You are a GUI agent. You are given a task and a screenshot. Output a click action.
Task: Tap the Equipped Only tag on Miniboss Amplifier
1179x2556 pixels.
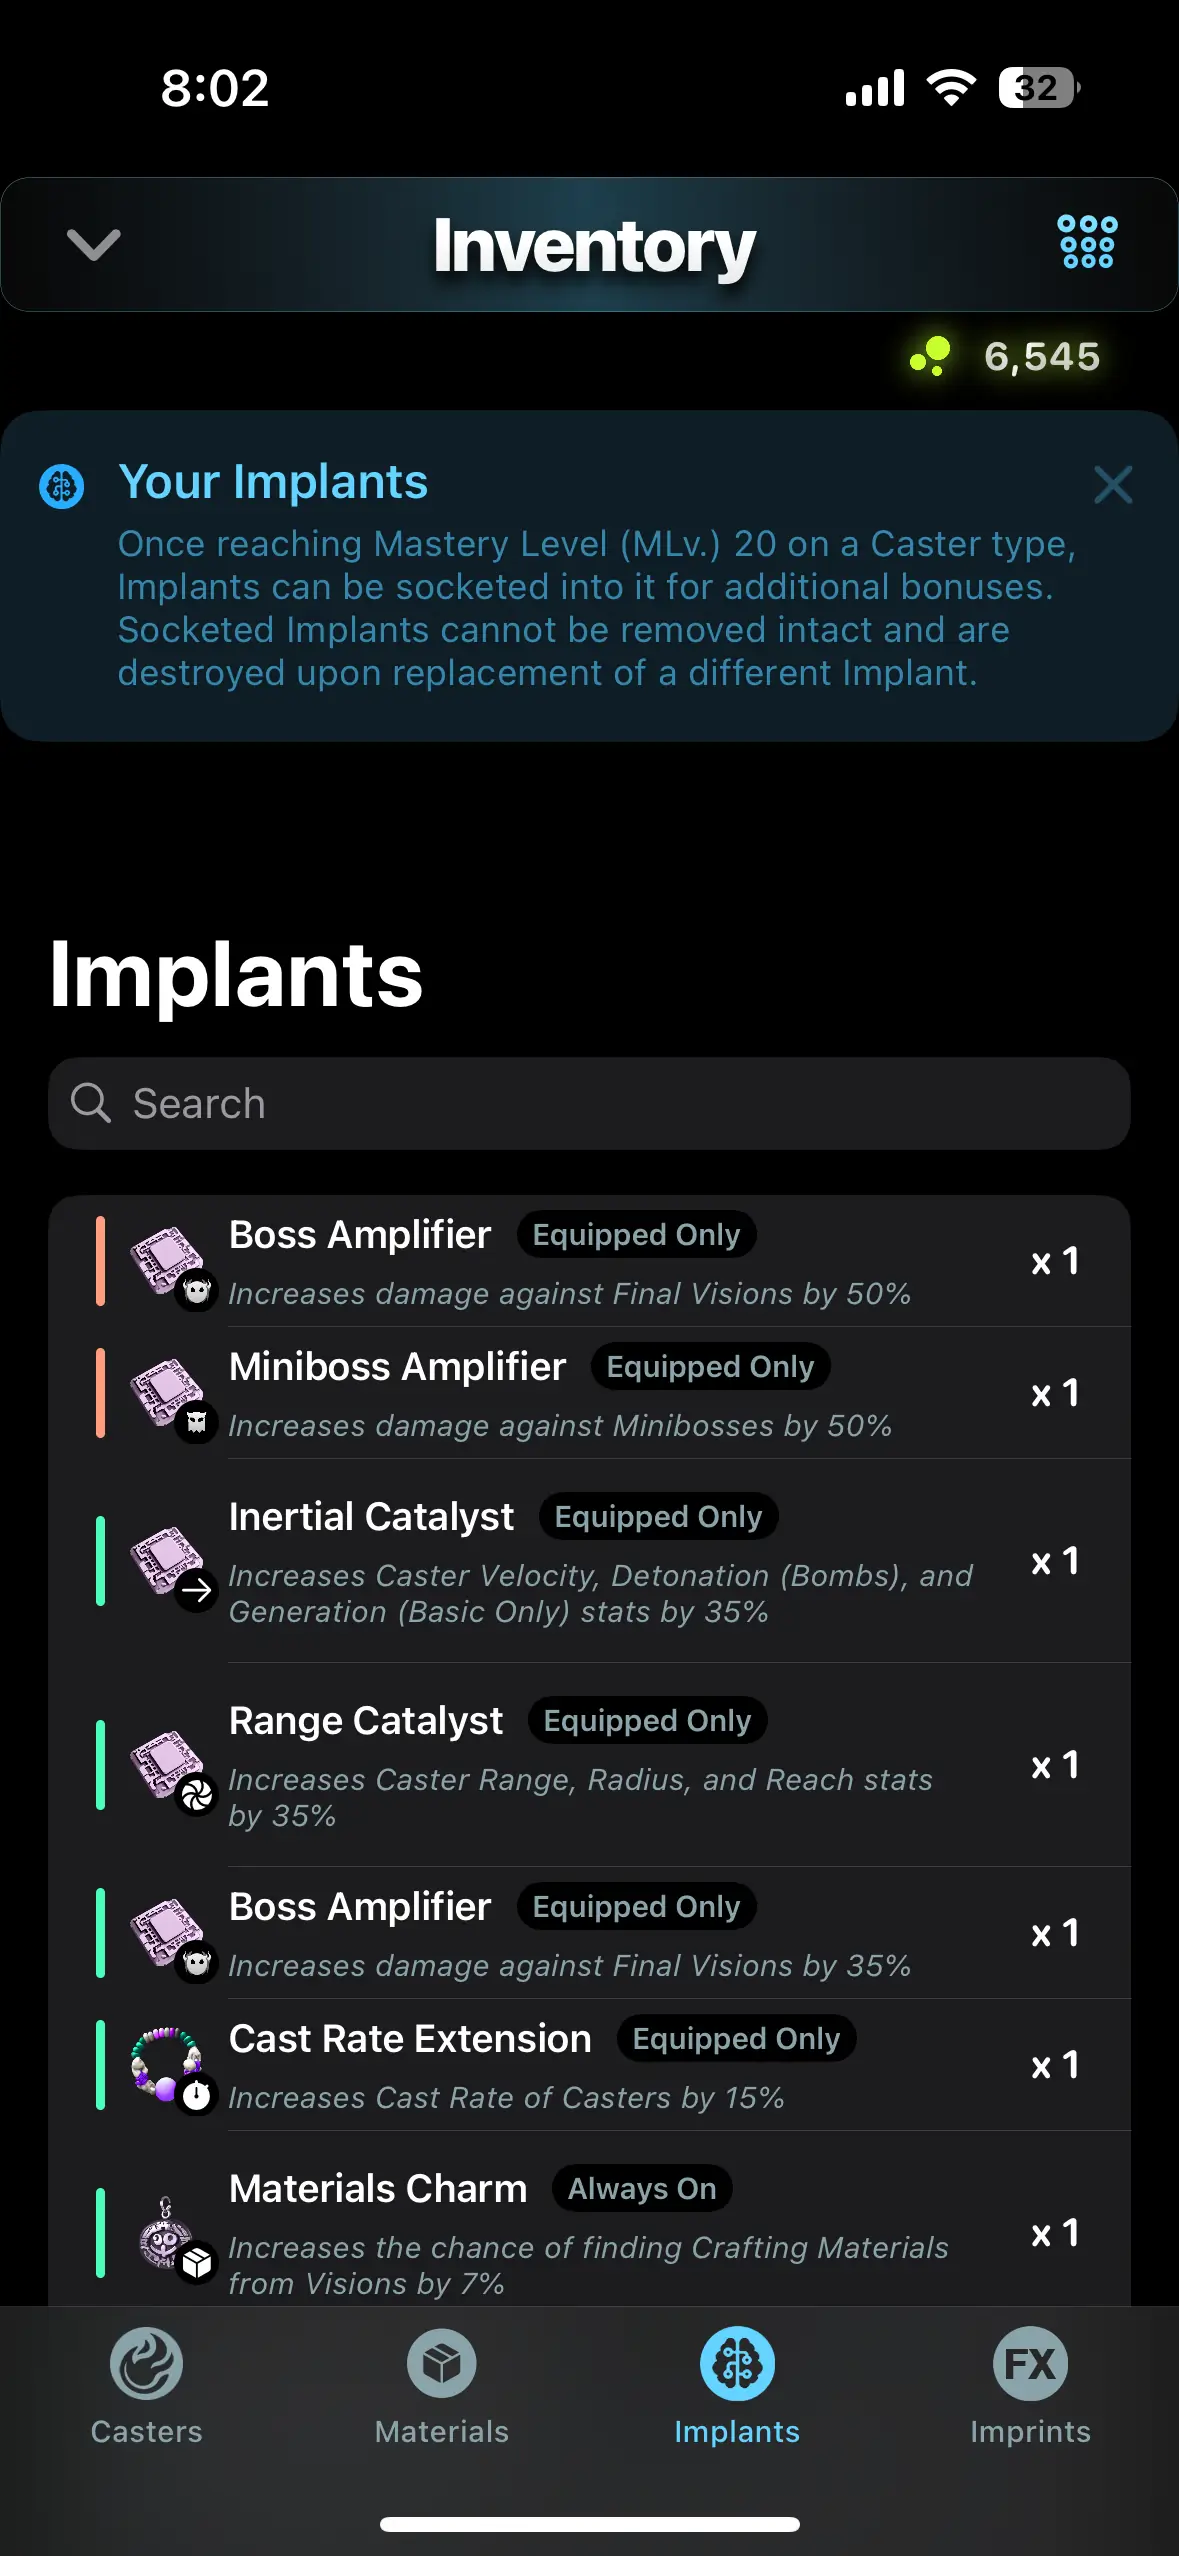pos(710,1367)
